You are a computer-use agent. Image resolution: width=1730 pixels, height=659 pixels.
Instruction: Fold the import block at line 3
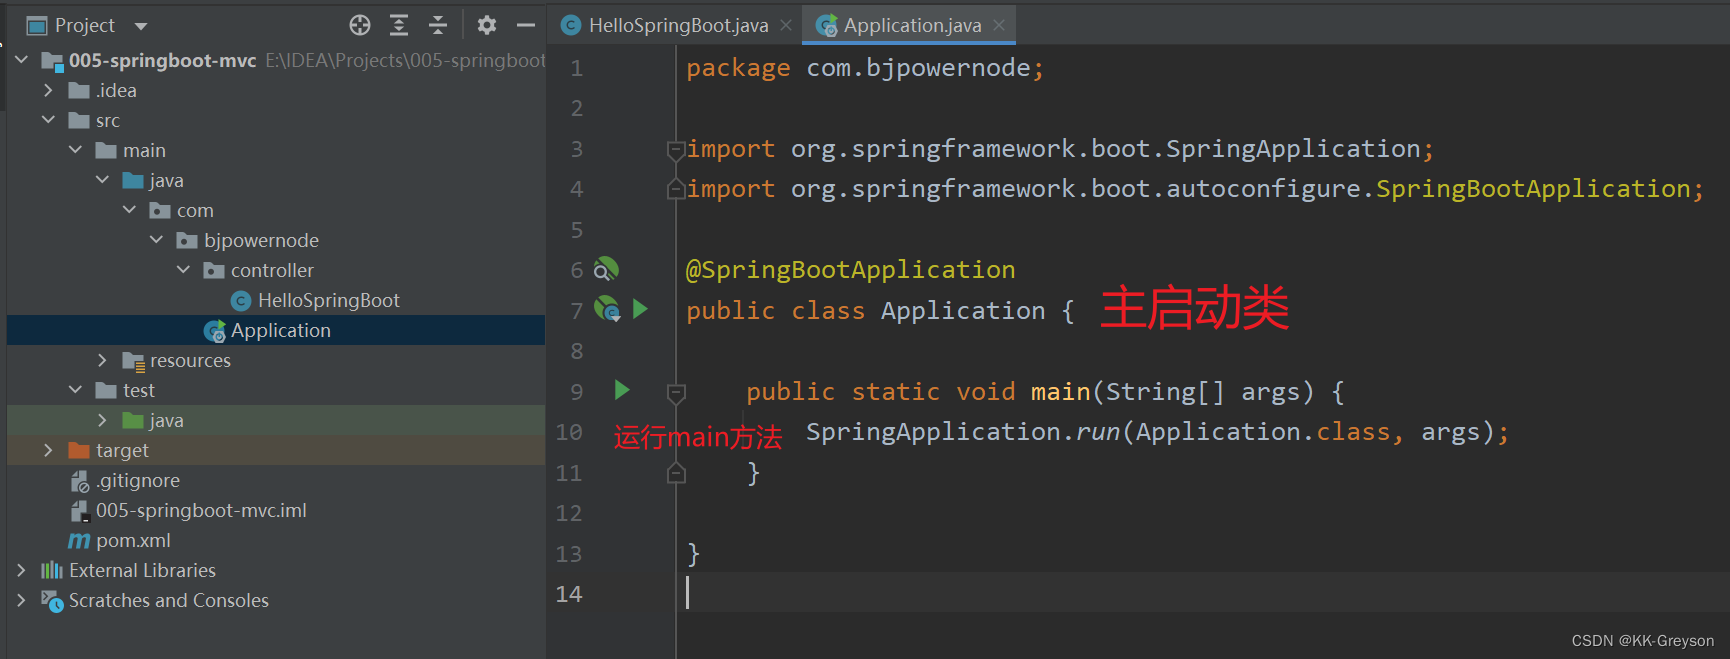(676, 150)
